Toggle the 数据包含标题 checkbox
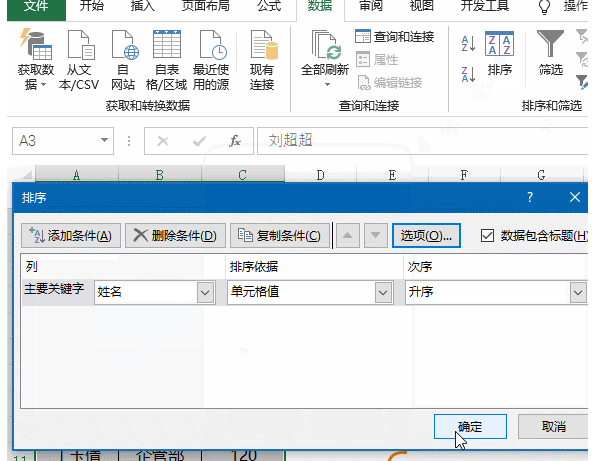 (487, 236)
